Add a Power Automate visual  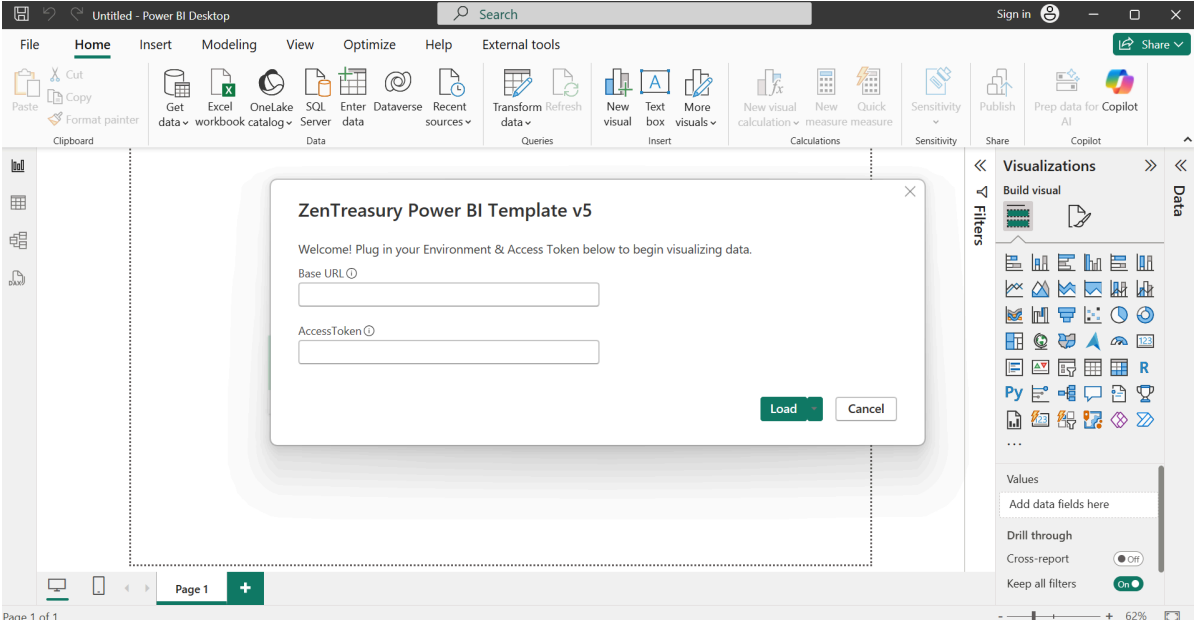[x=1143, y=419]
